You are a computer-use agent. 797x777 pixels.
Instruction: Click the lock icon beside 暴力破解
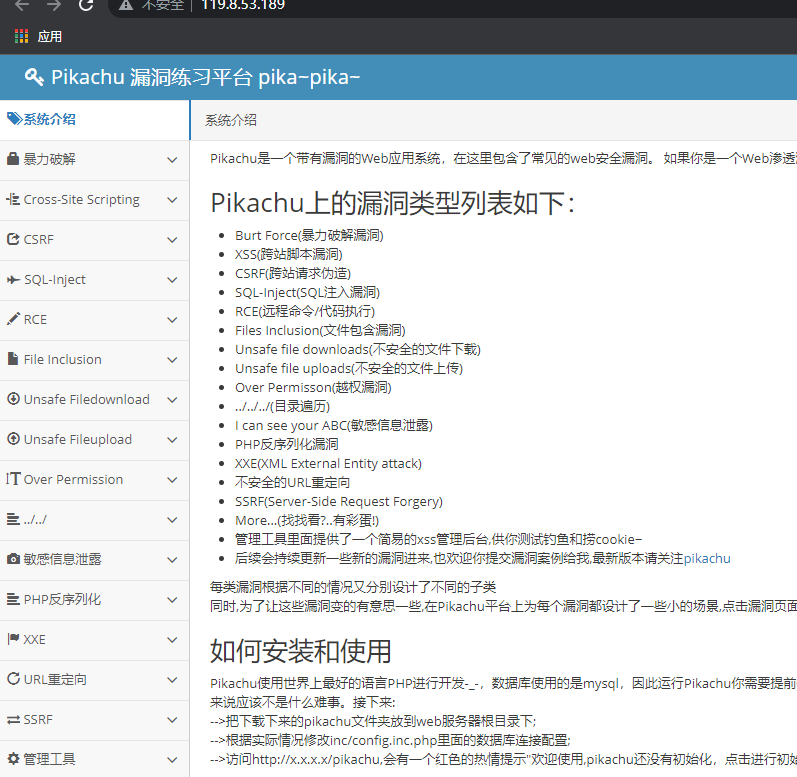(x=13, y=159)
